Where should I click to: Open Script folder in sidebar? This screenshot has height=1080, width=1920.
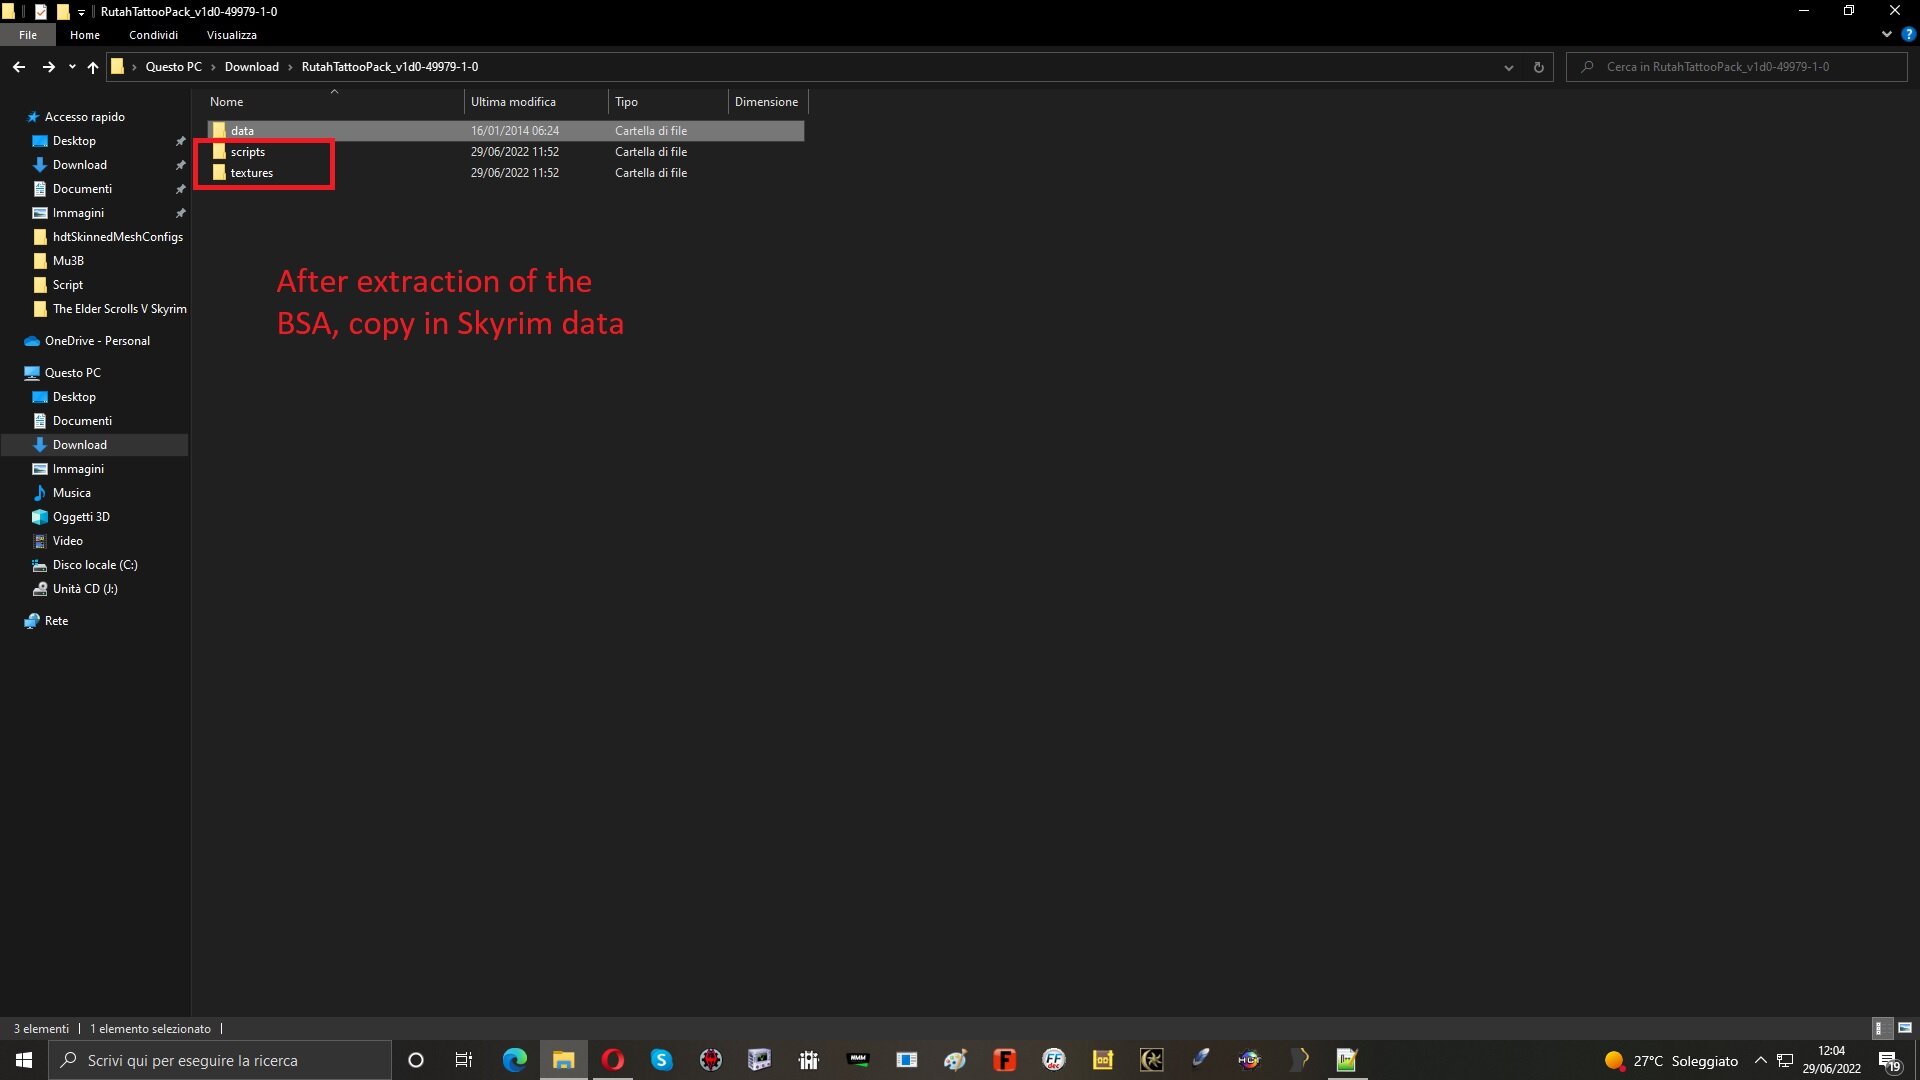point(67,285)
